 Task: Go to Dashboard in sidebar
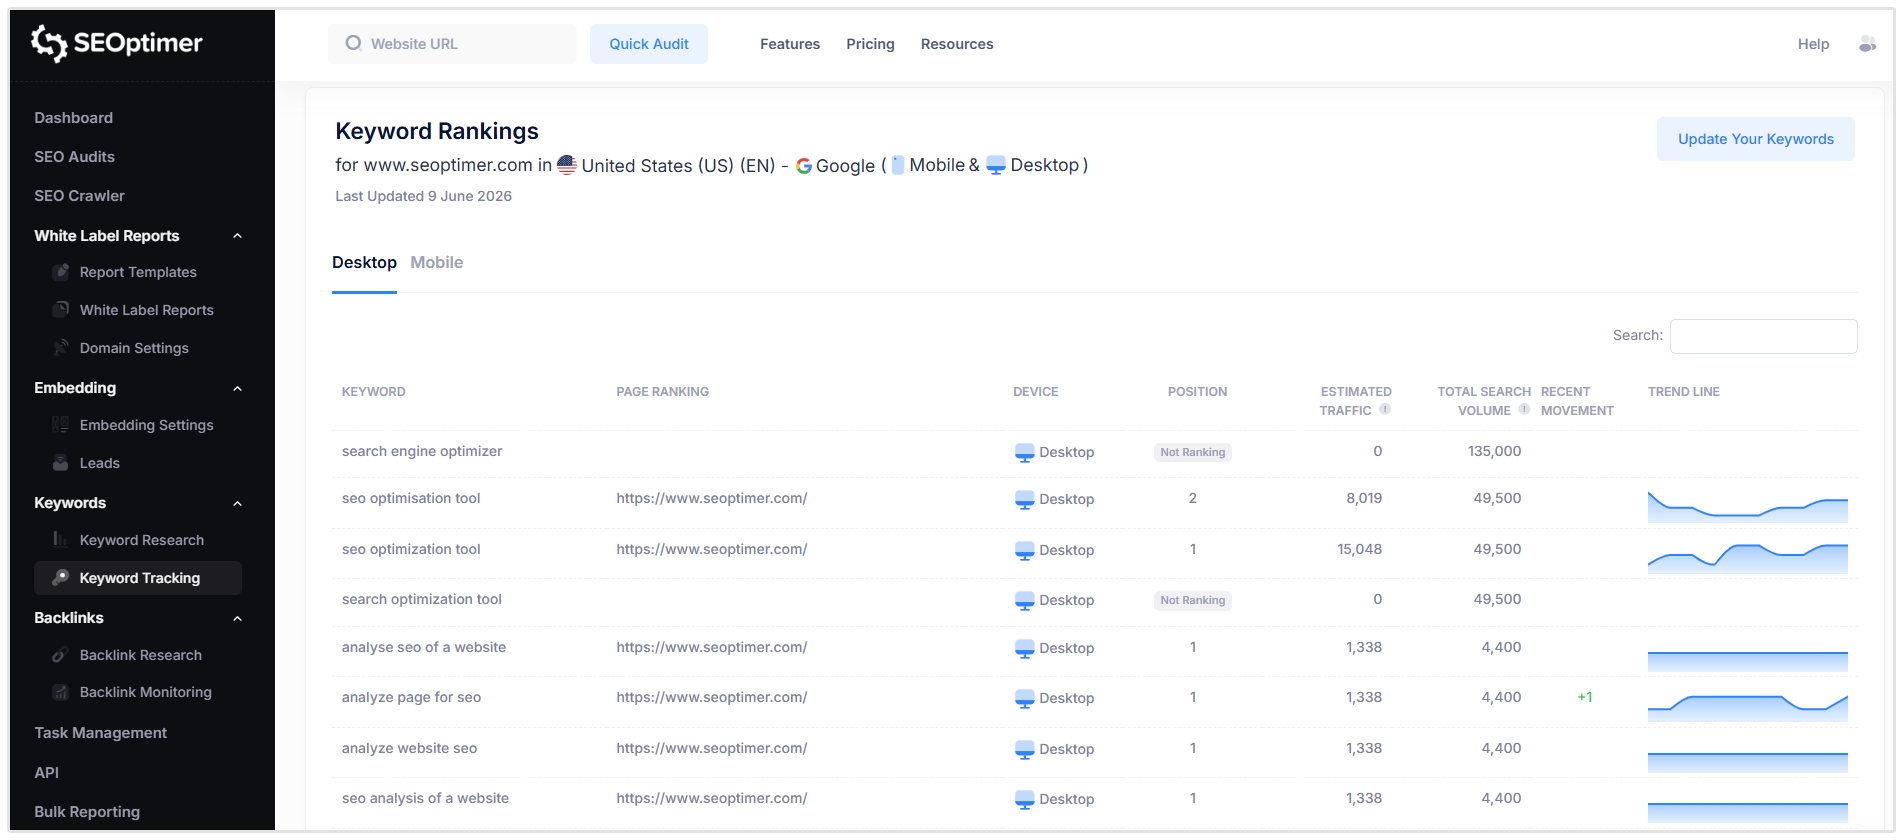73,118
